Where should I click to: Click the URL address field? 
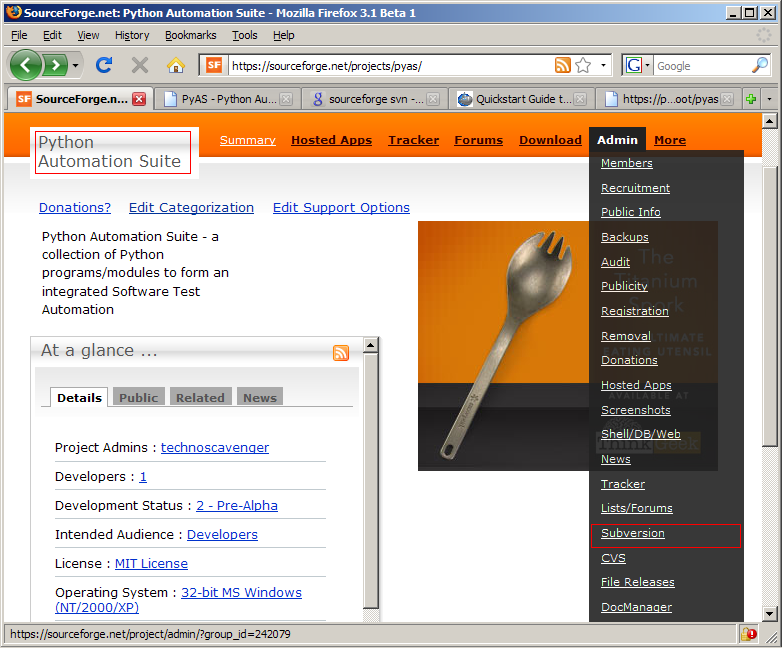[389, 65]
